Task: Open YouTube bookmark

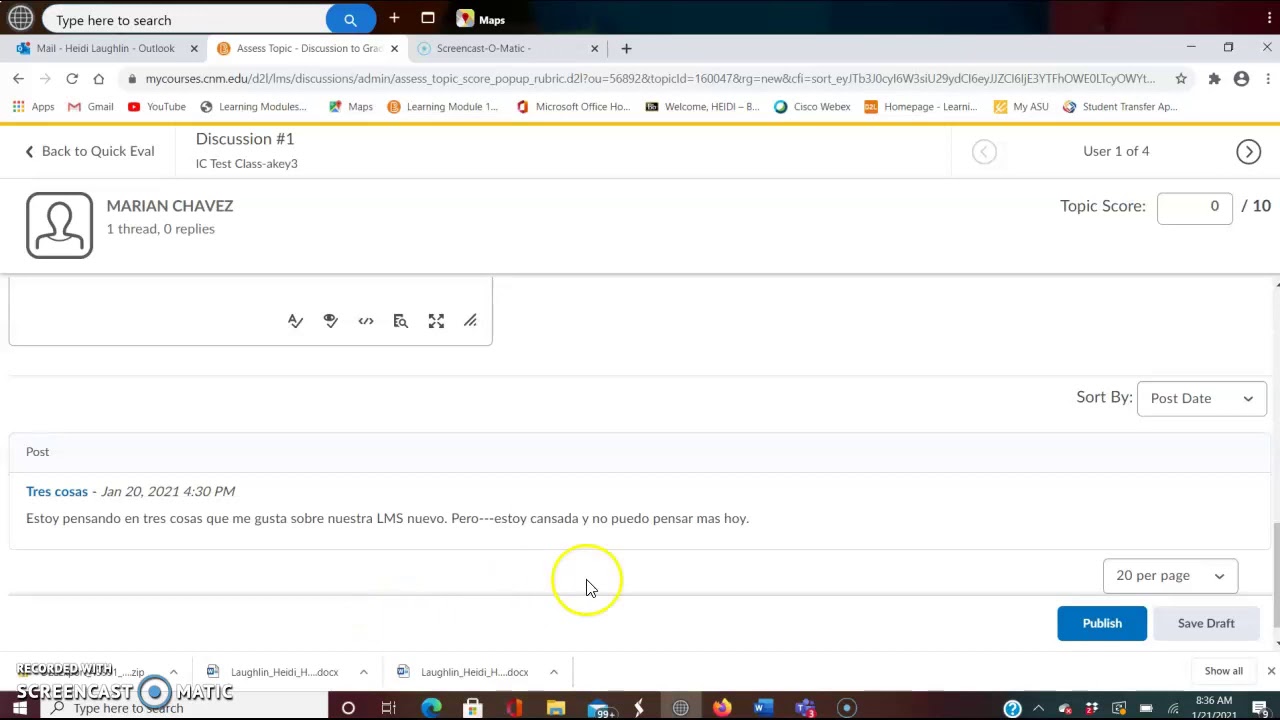Action: tap(156, 106)
